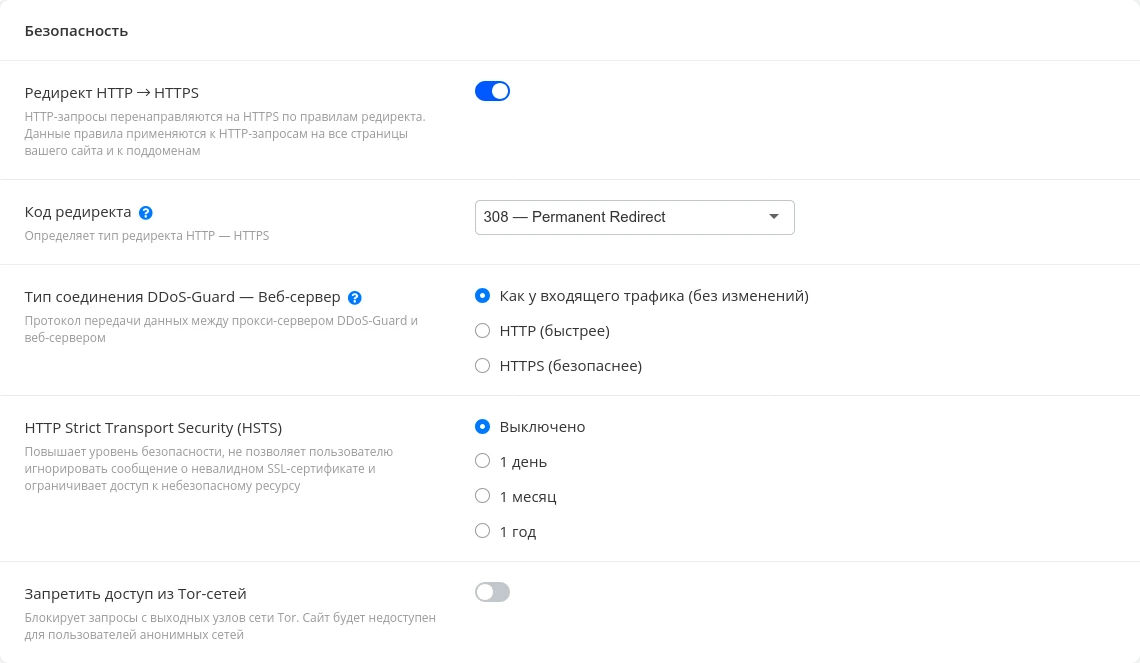This screenshot has height=663, width=1140.
Task: Open help icon next to Тип соединения DDoS-Guard
Action: point(355,298)
